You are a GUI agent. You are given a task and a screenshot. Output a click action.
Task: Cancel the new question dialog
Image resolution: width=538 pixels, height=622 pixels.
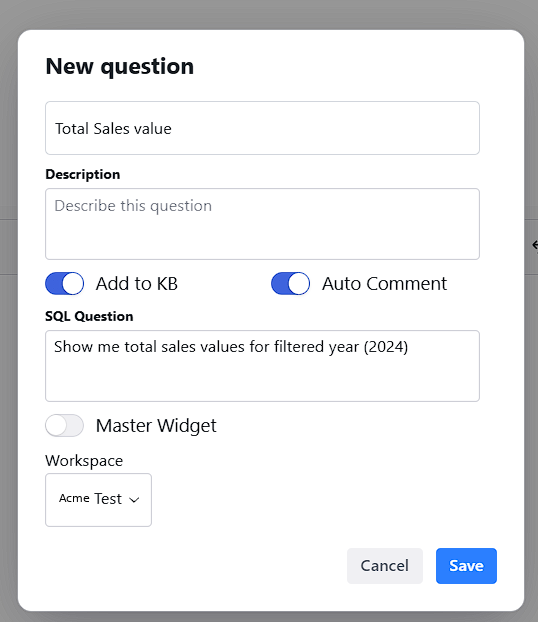384,566
